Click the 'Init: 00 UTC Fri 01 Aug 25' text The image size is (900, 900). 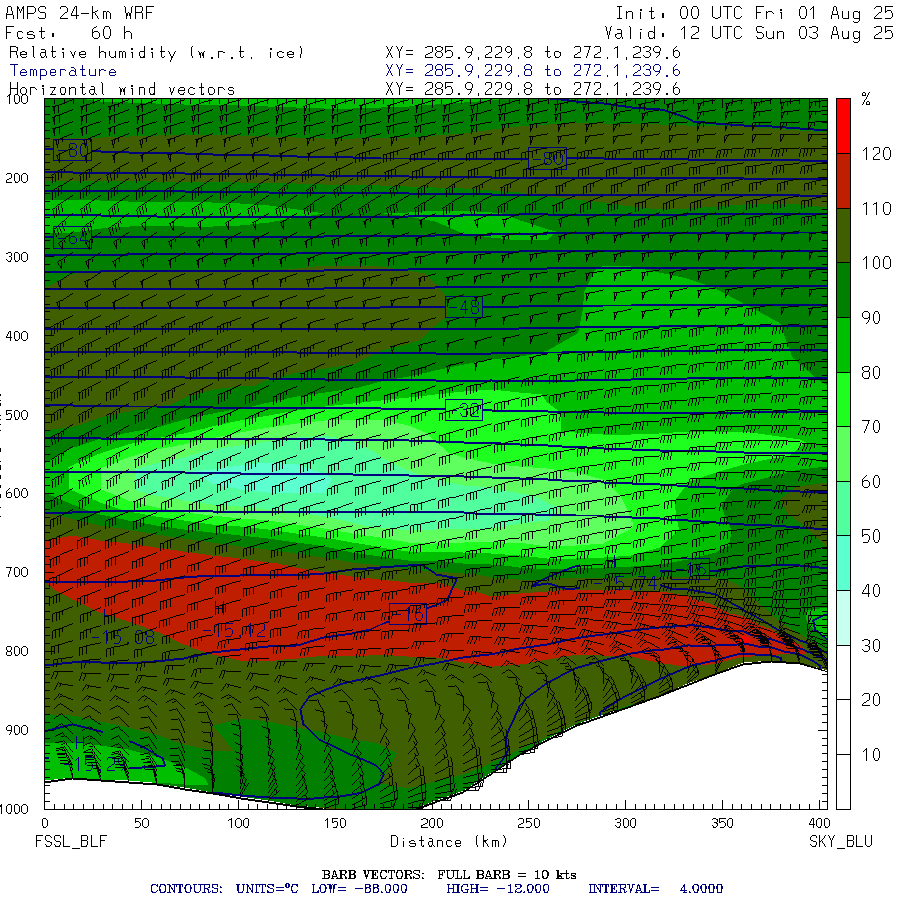point(754,13)
